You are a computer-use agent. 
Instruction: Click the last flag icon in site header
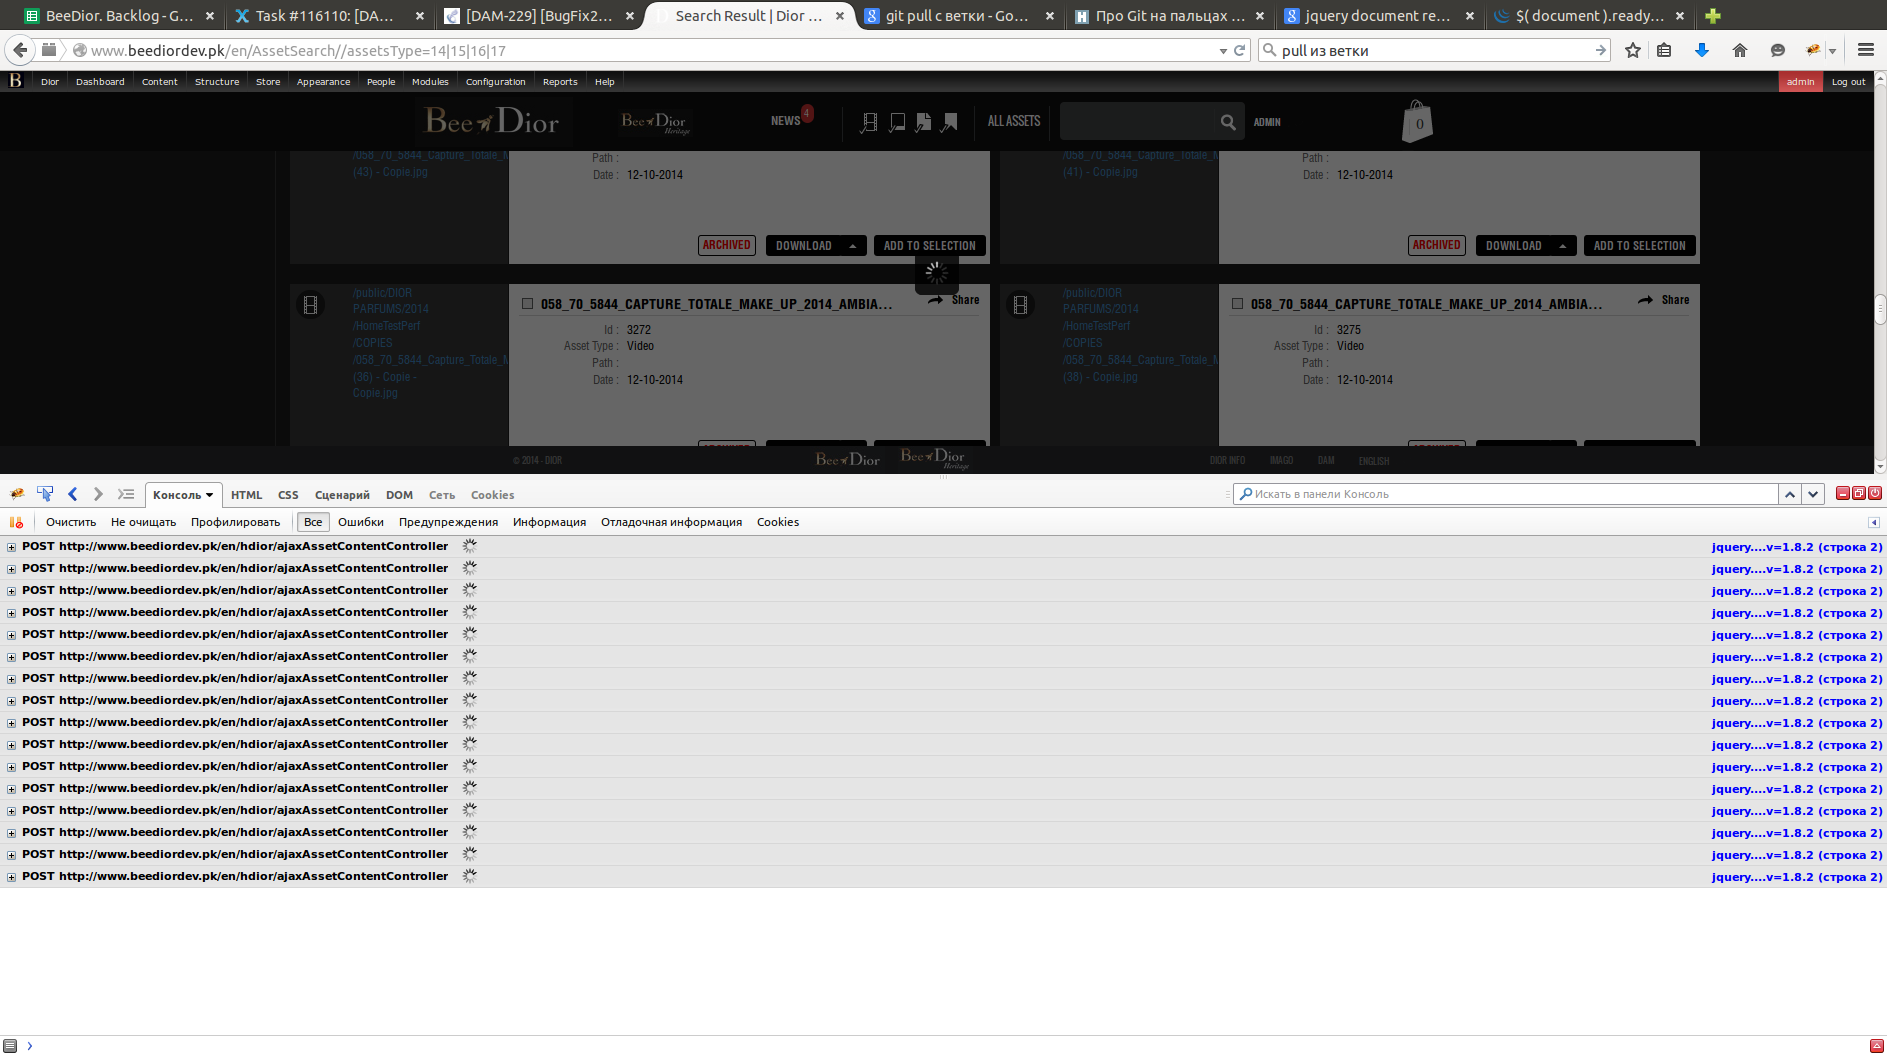949,122
